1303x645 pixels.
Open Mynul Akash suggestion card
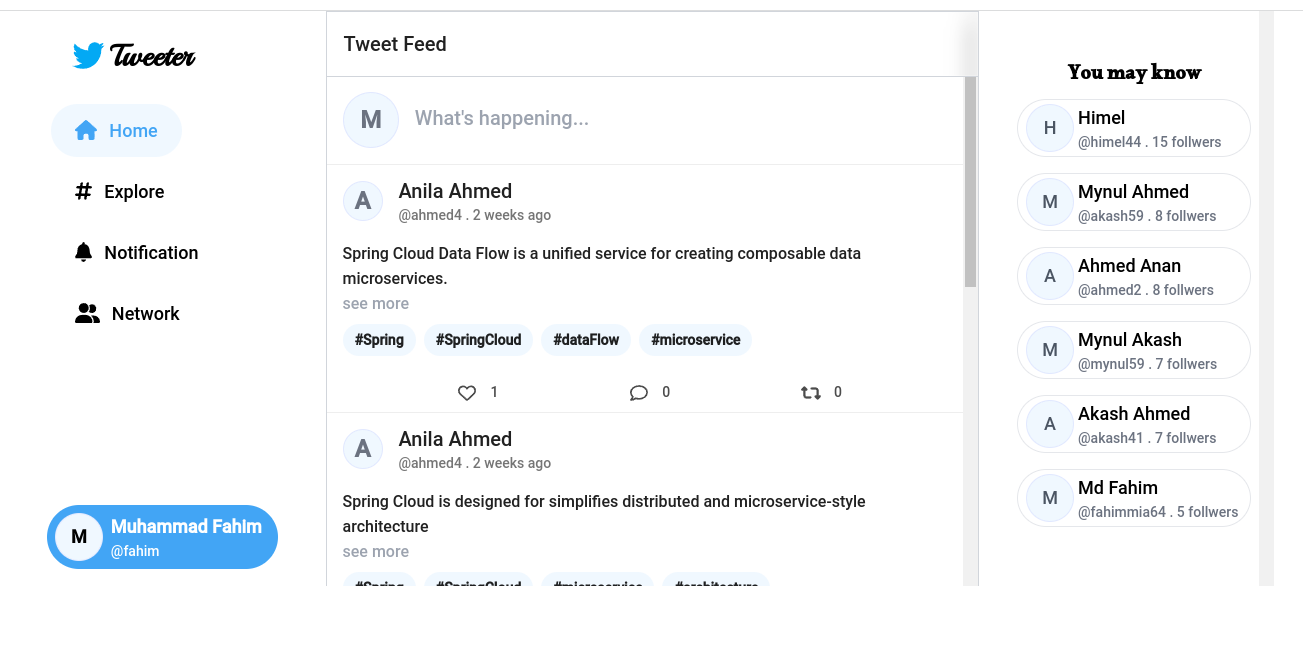tap(1134, 350)
